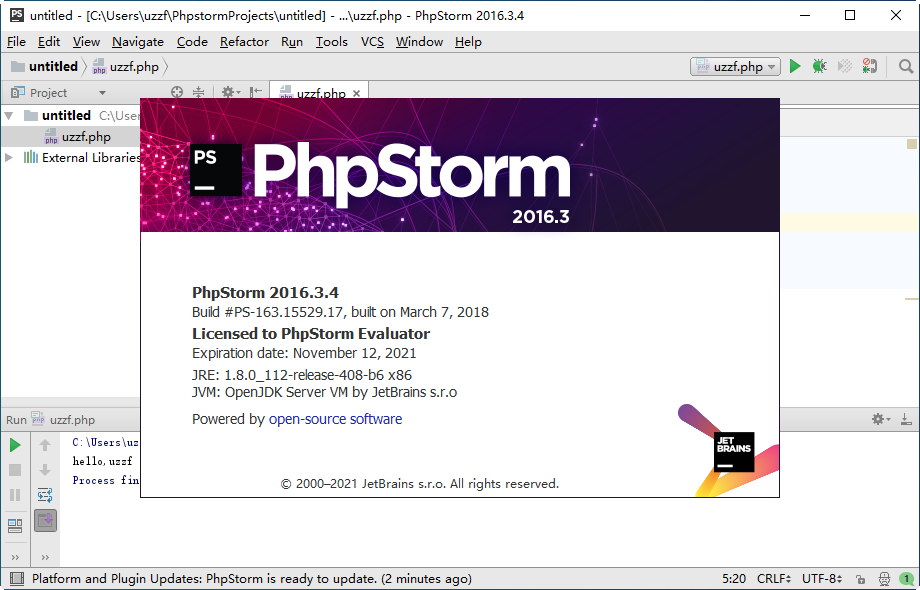The image size is (920, 590).
Task: Hide the Project tool window
Action: 256,92
